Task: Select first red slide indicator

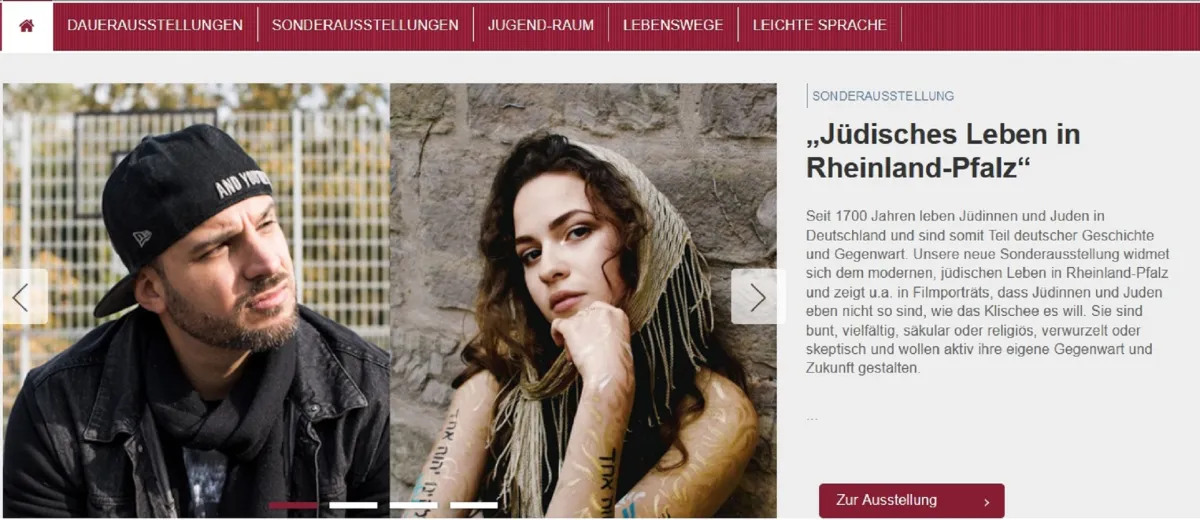Action: click(x=293, y=505)
